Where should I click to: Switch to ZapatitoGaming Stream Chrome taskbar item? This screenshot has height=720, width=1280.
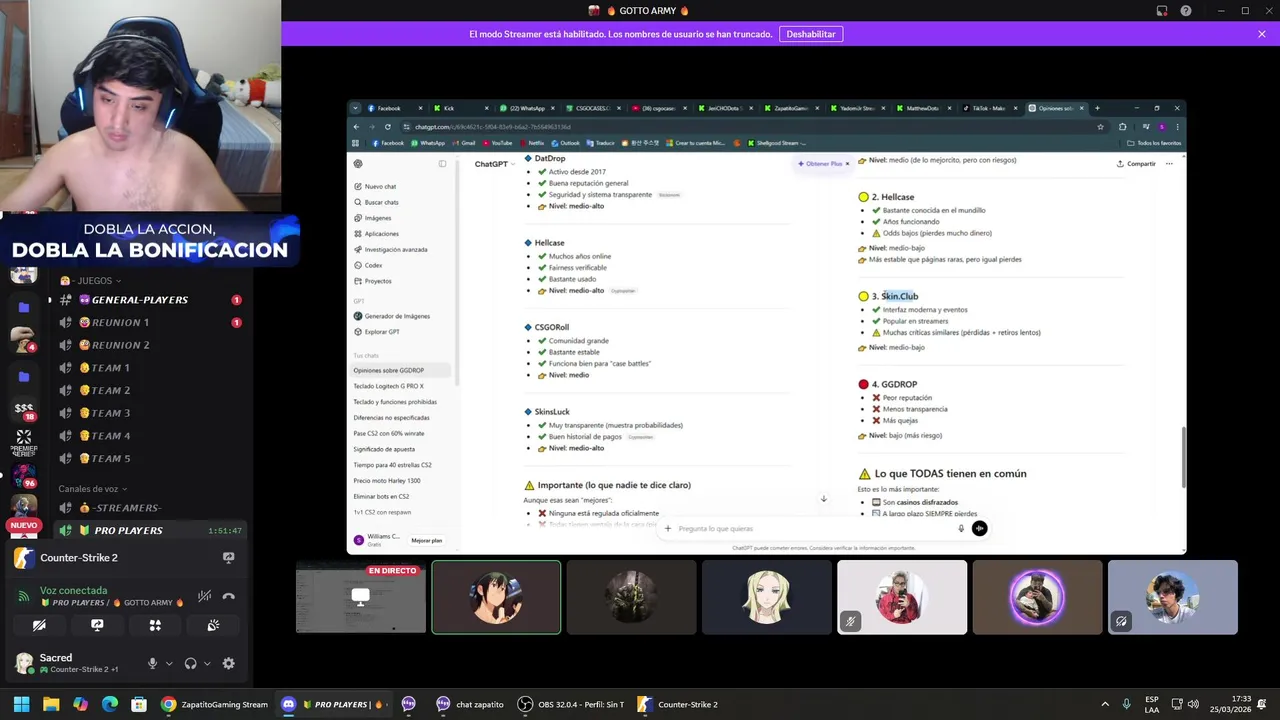point(215,704)
